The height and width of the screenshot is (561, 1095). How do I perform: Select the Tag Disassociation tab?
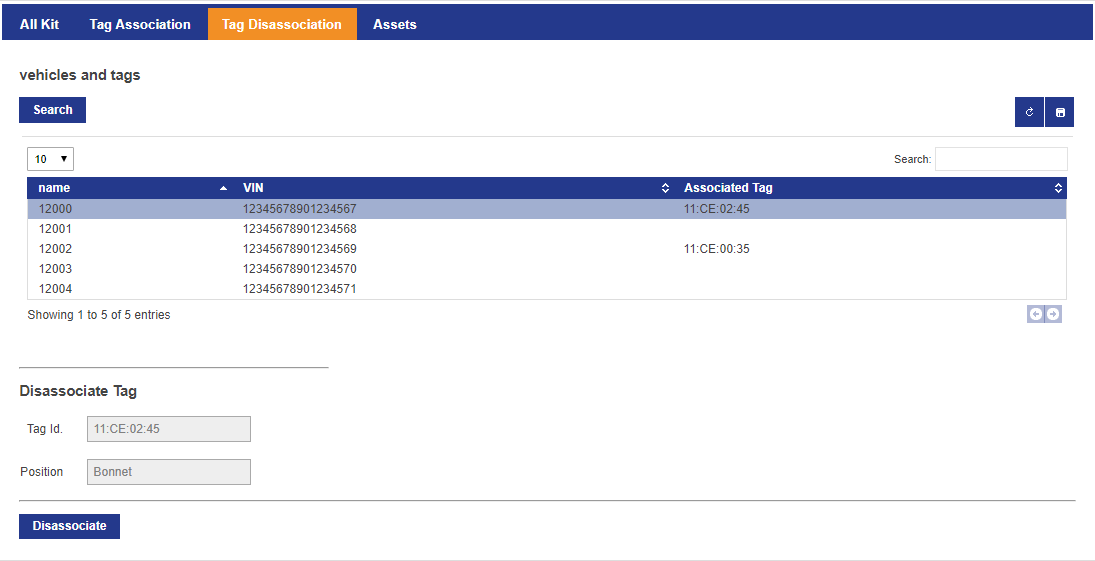pyautogui.click(x=282, y=24)
